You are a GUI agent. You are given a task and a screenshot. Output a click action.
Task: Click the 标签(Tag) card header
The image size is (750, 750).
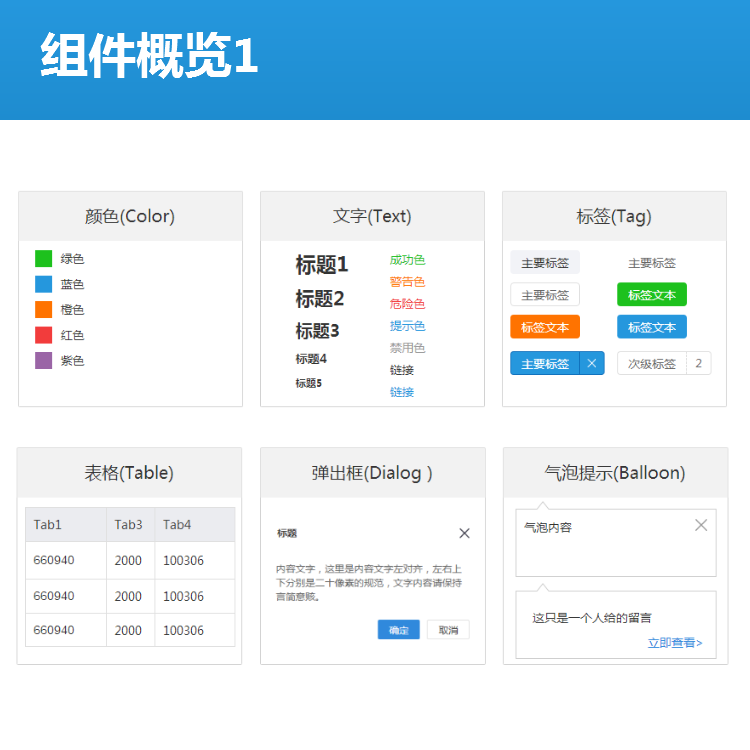pos(614,216)
